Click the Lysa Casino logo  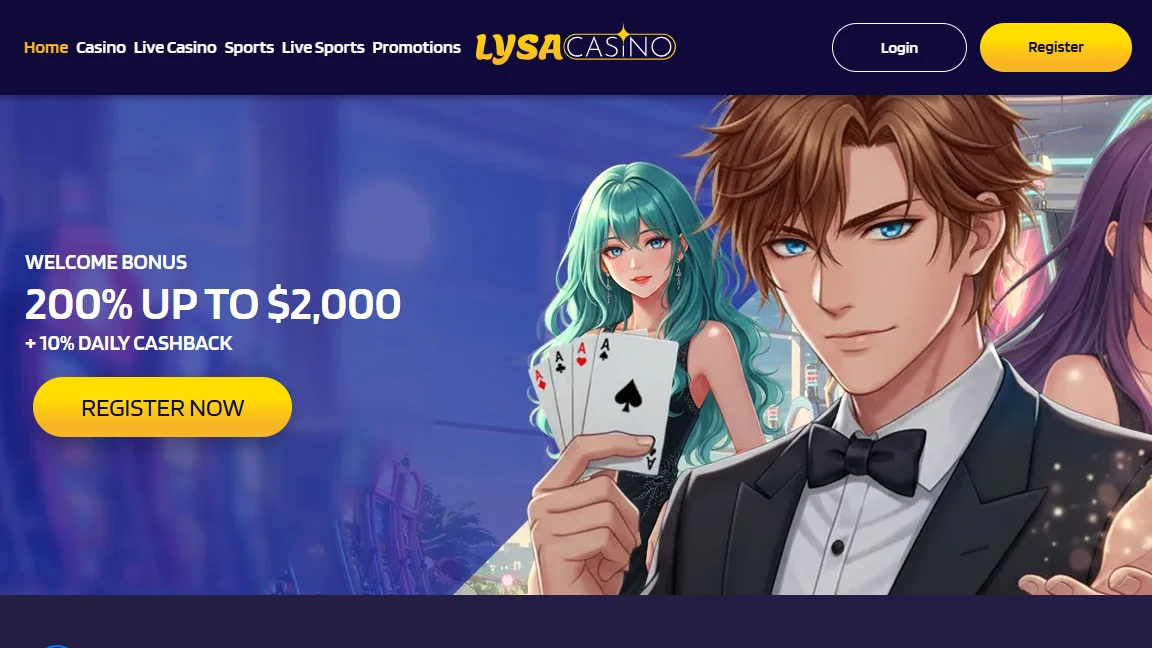(x=575, y=46)
